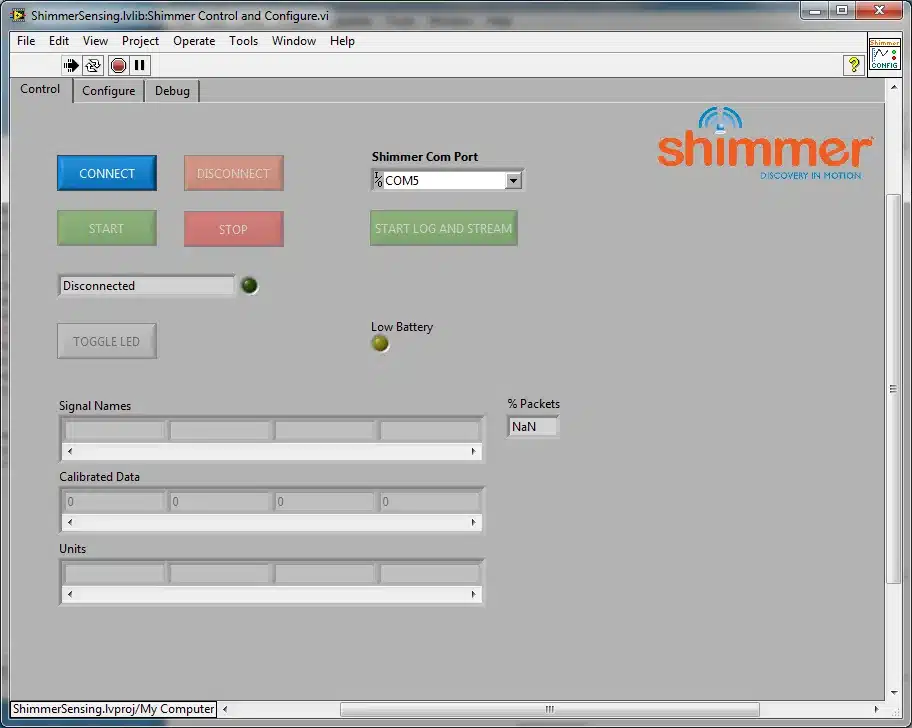The width and height of the screenshot is (912, 728).
Task: Click the Shimmer CONFIG VI icon
Action: tap(884, 54)
